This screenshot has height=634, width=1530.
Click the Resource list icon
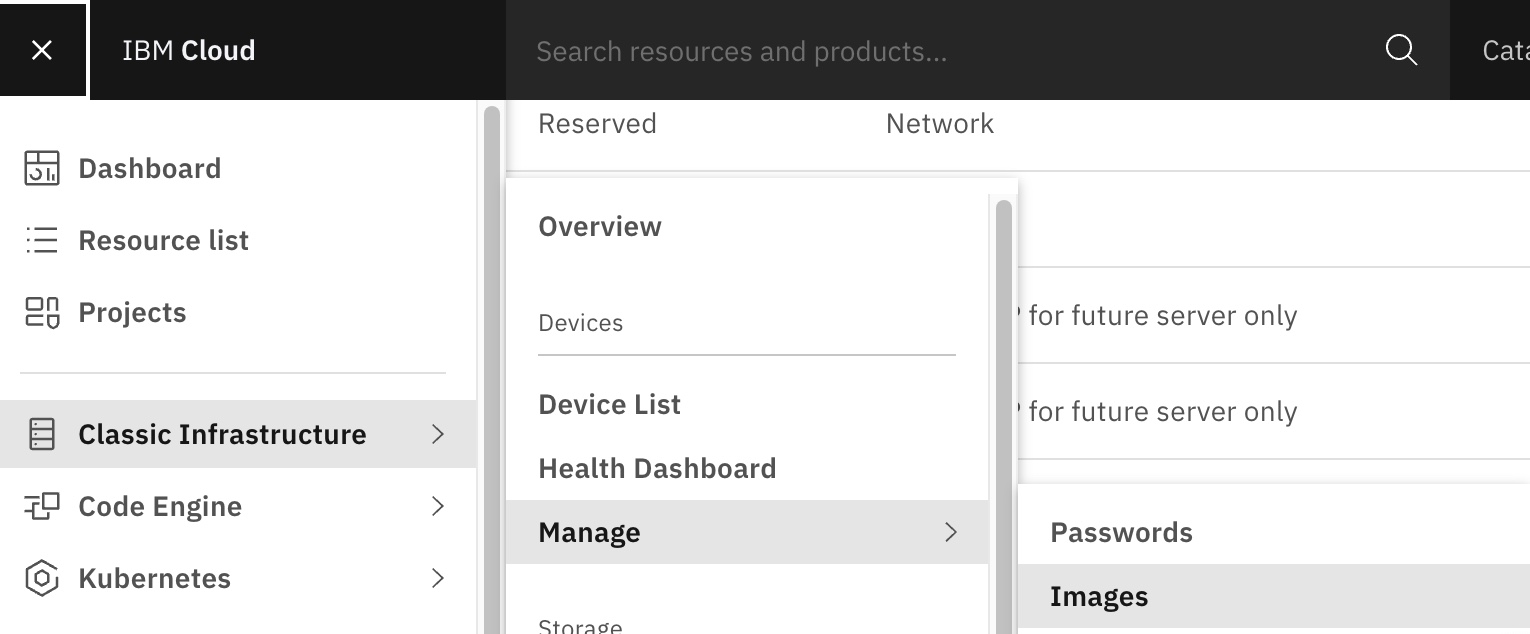42,240
